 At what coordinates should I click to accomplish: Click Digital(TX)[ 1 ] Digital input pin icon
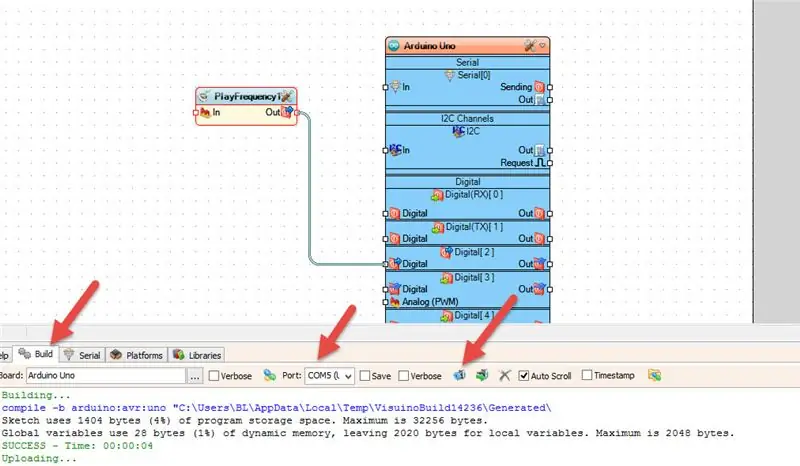click(x=395, y=238)
